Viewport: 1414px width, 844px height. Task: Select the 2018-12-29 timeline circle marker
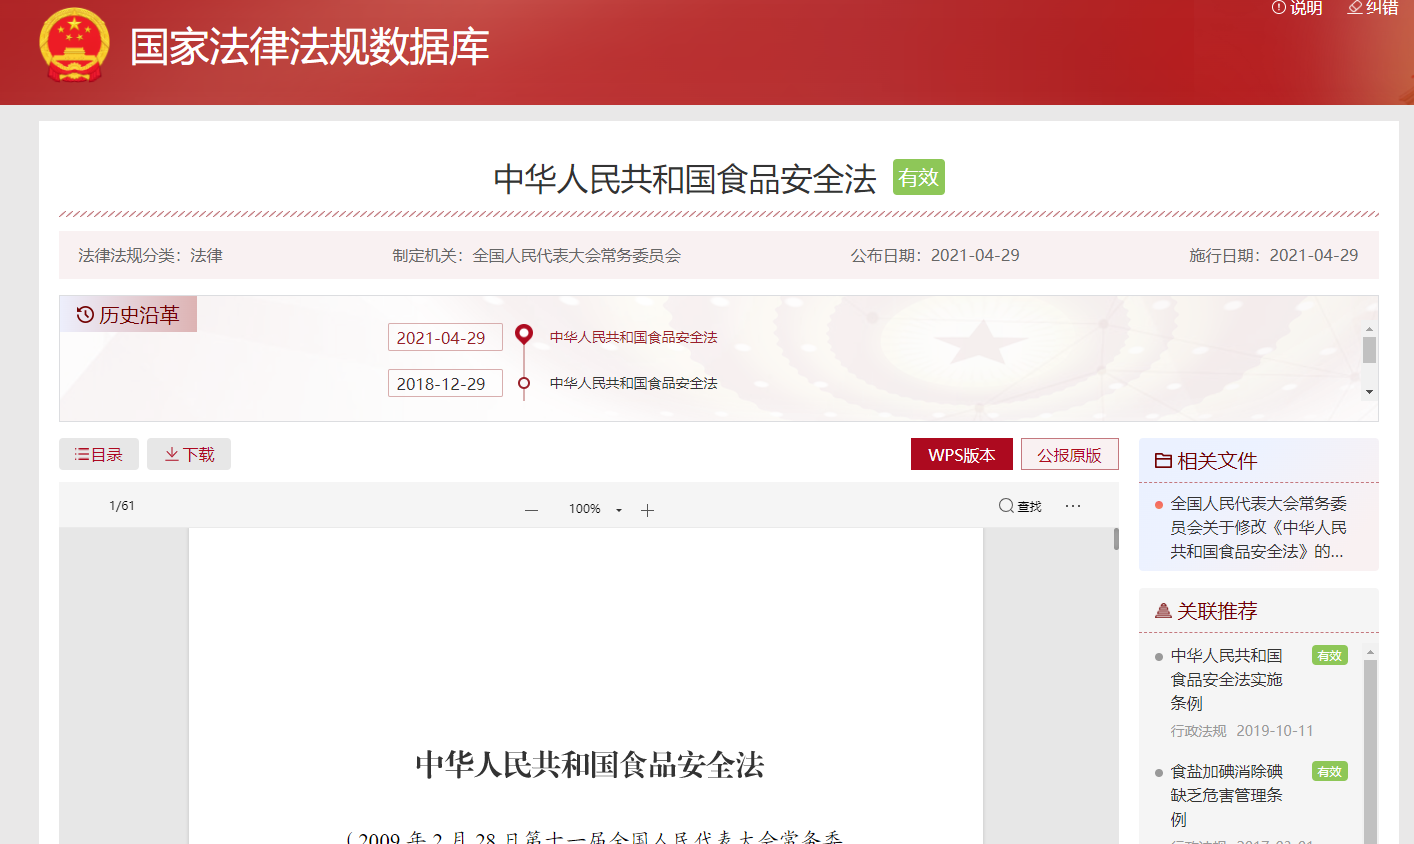(x=523, y=383)
